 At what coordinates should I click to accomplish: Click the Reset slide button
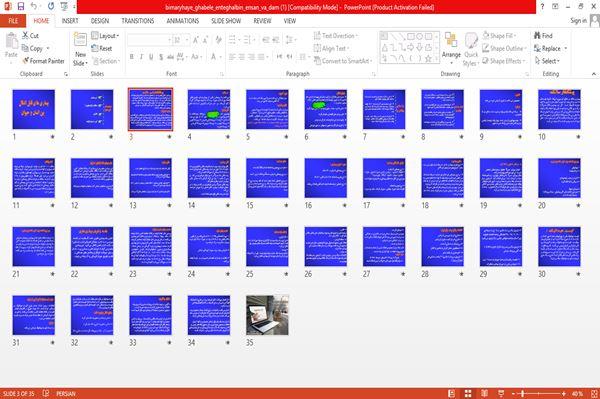tap(102, 48)
